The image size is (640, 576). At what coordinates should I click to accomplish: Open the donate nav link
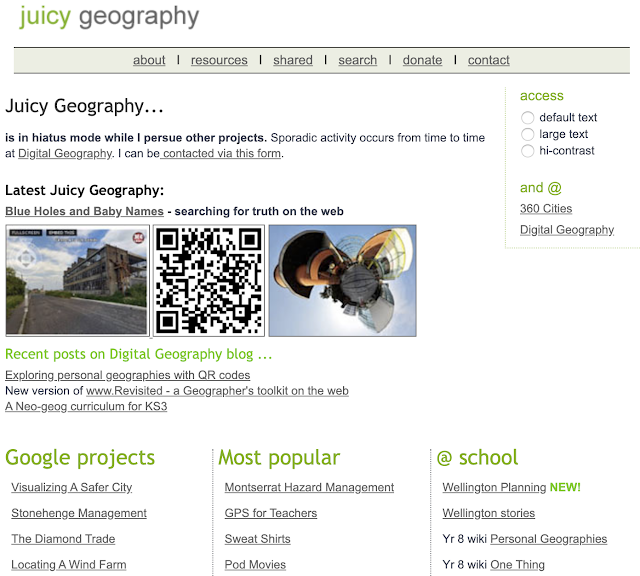pos(422,60)
